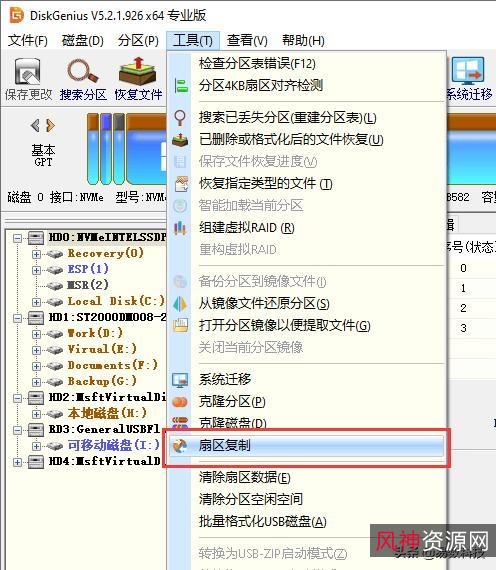The height and width of the screenshot is (570, 496).
Task: Click the small blue-capped partition bar in disk map
Action: tap(105, 148)
